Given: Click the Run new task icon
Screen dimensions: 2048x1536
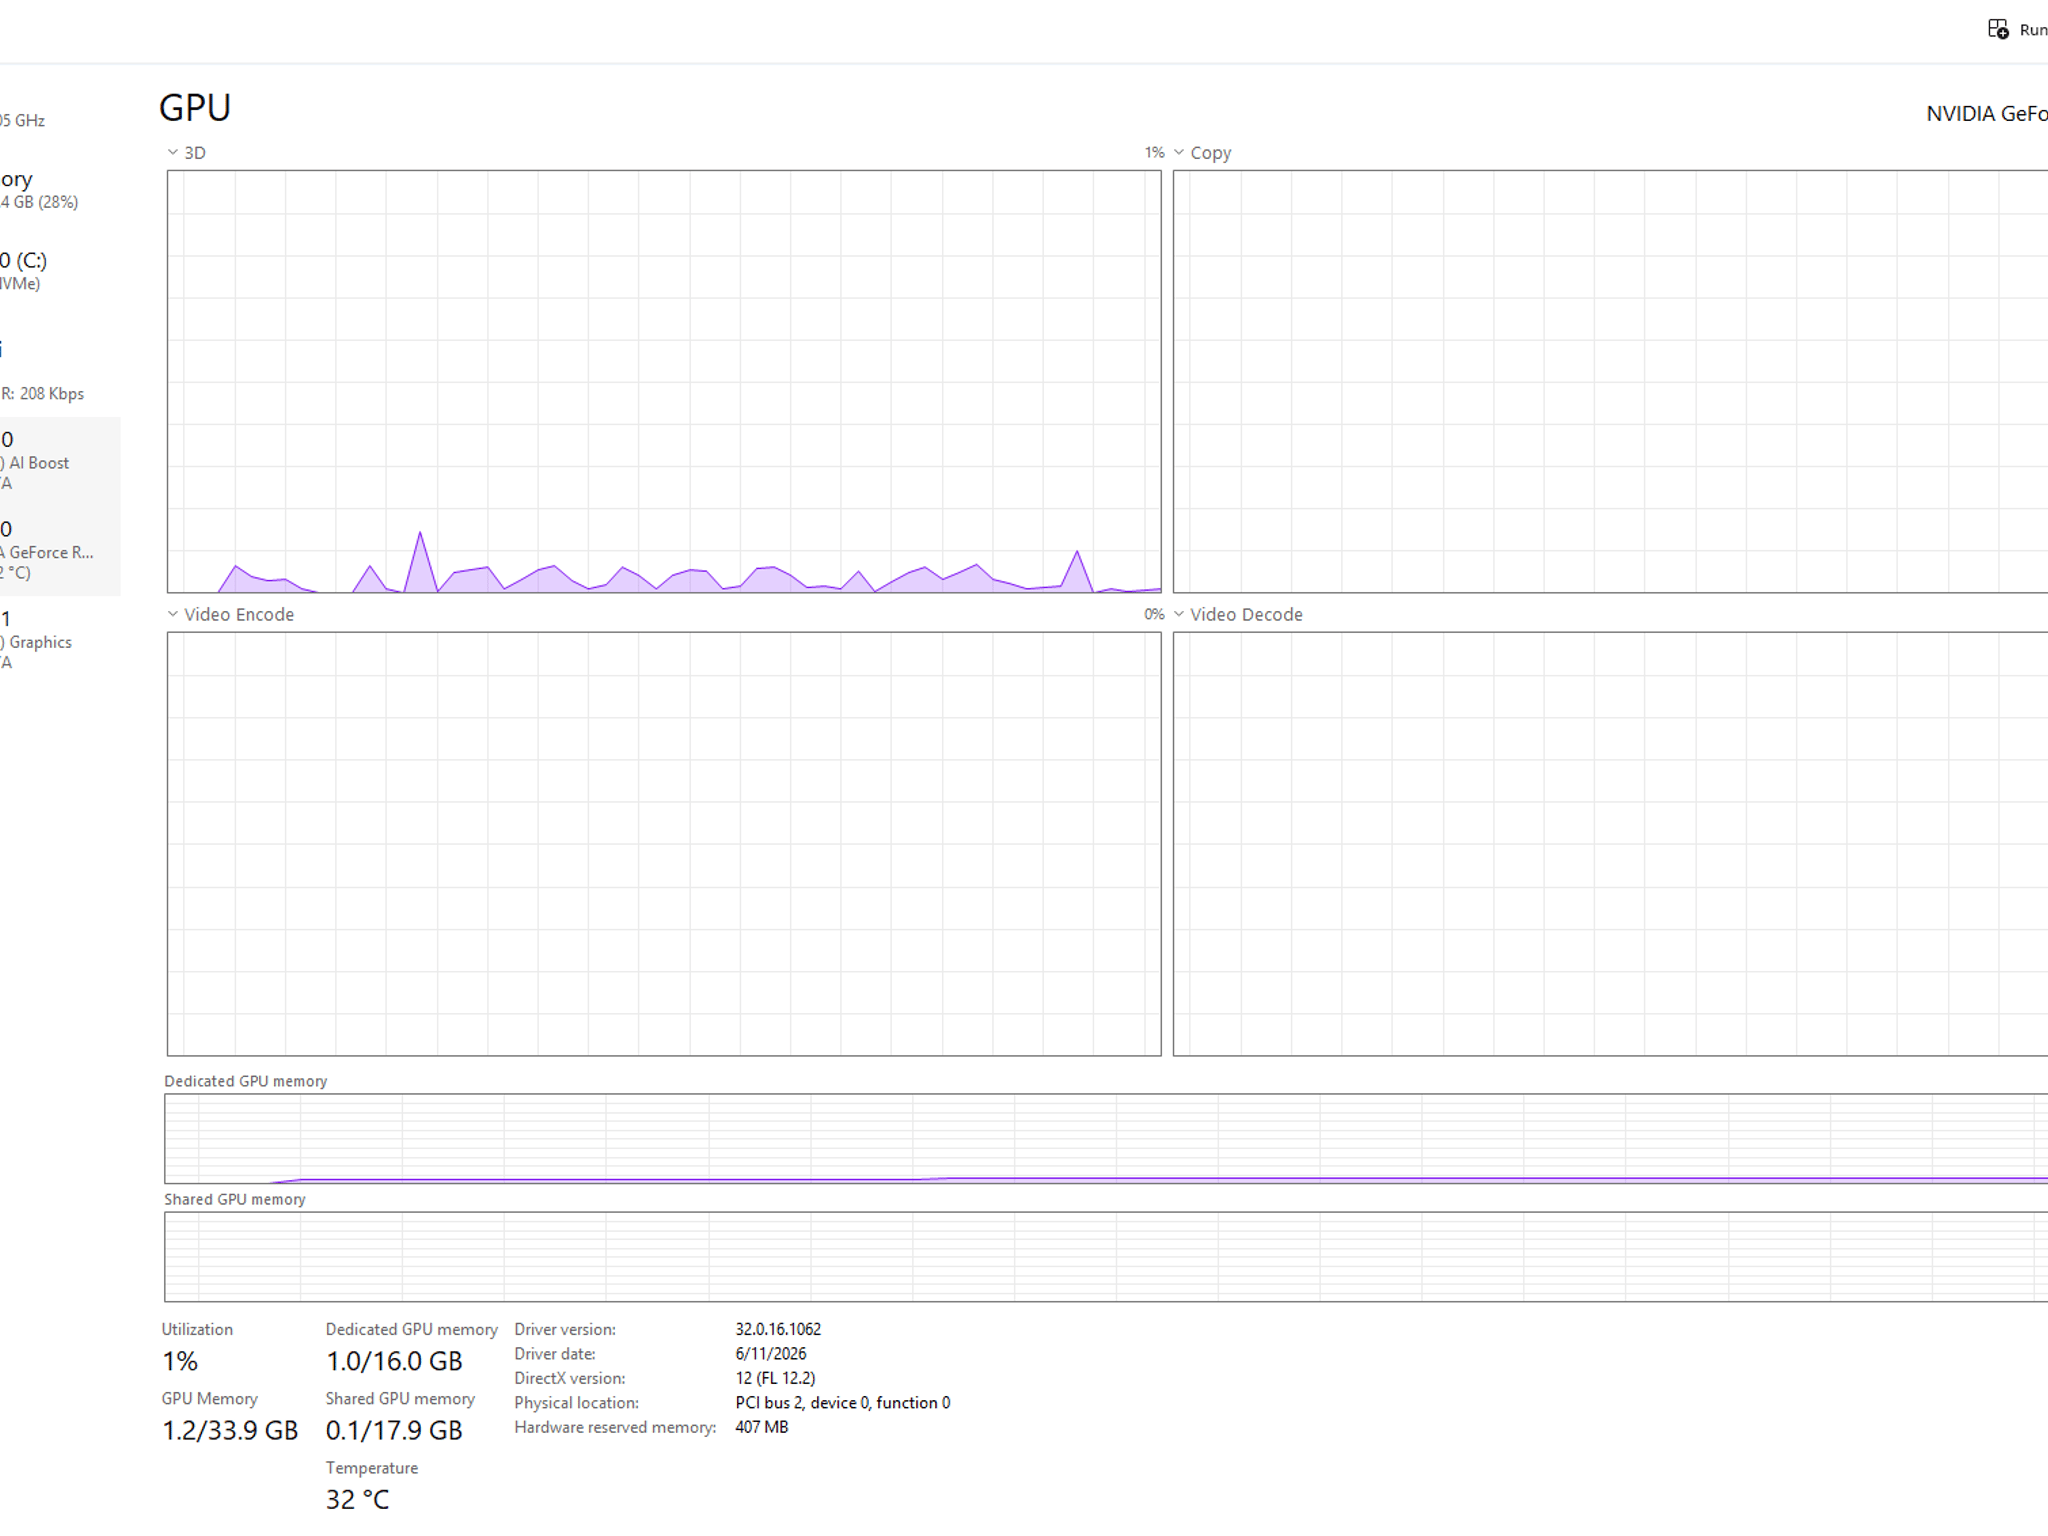Looking at the screenshot, I should (x=1998, y=29).
